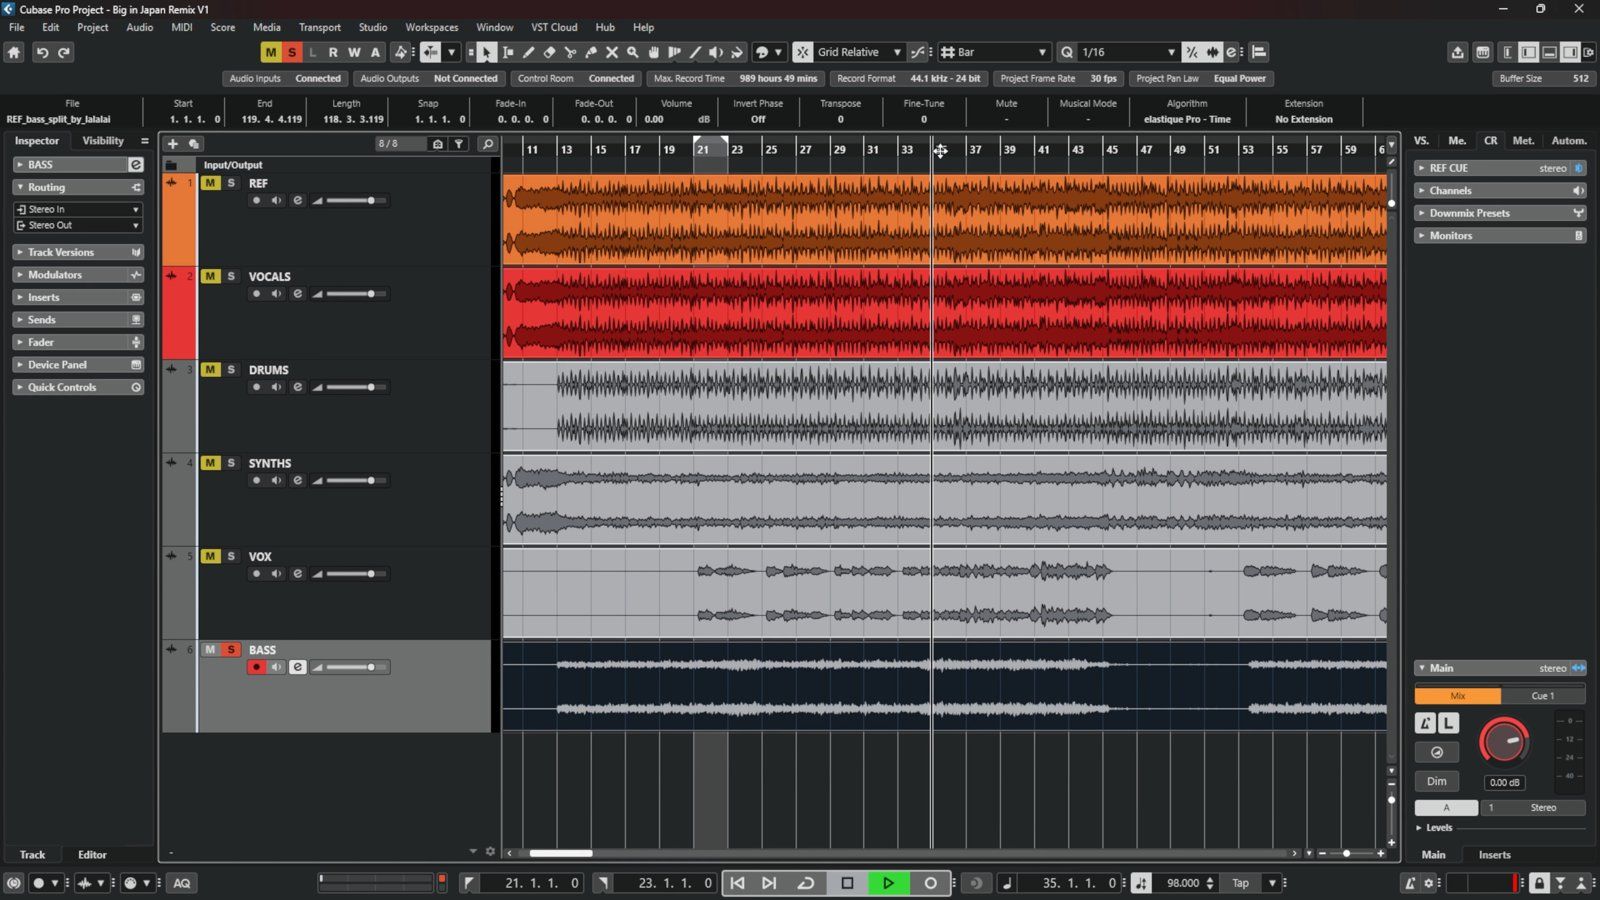Deactivate all Solo states with global S
1600x900 pixels.
coord(292,52)
